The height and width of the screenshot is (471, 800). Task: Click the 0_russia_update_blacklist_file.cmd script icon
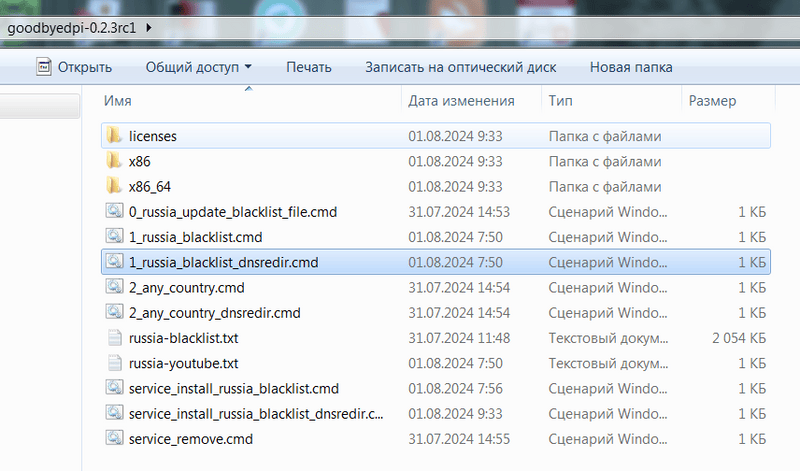(114, 211)
